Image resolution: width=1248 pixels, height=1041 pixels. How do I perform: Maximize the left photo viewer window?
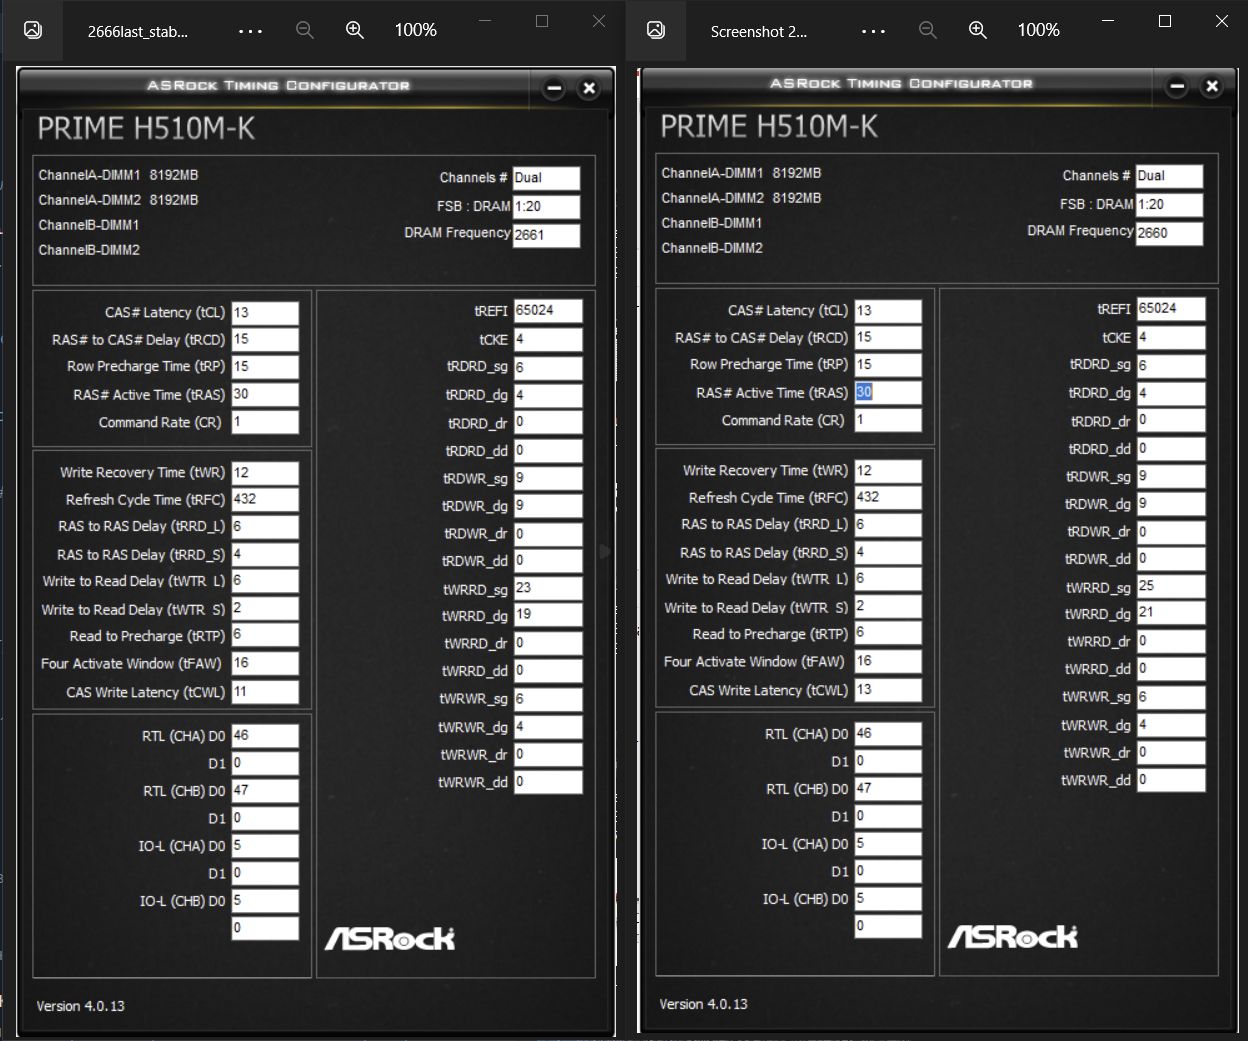click(x=542, y=21)
